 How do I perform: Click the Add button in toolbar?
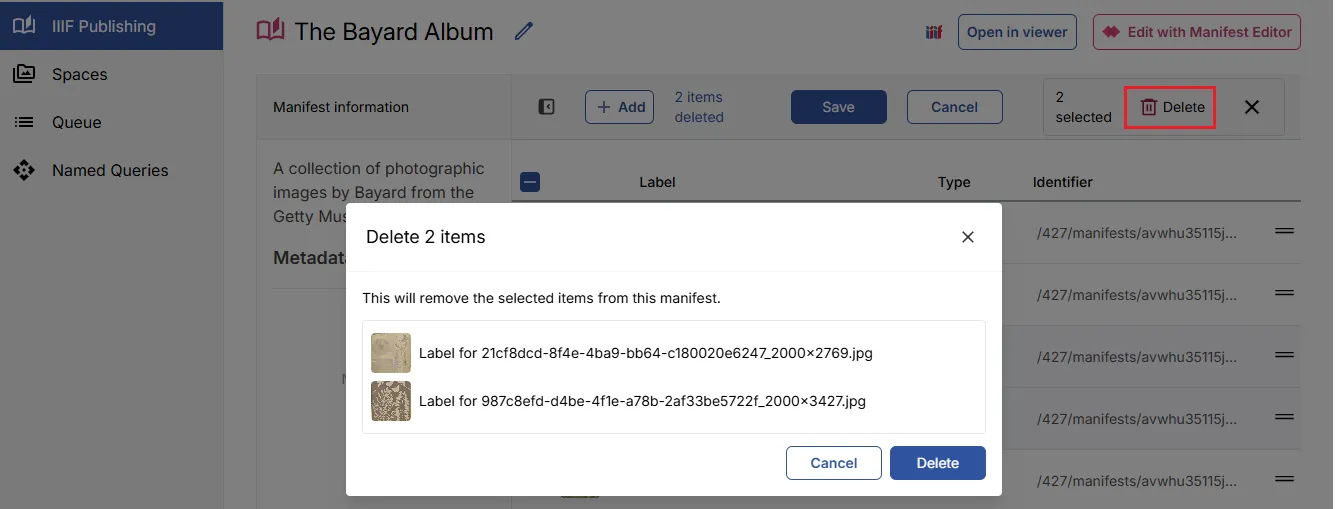point(619,107)
